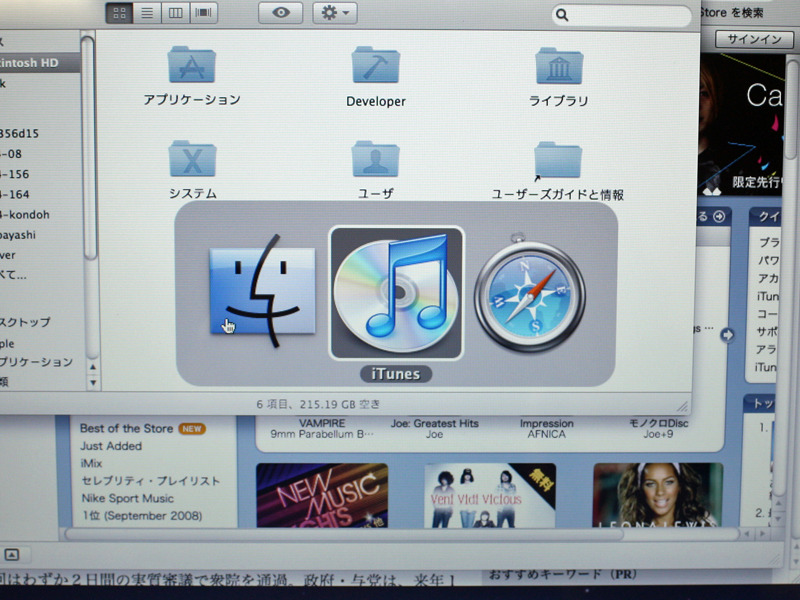The height and width of the screenshot is (600, 800).
Task: Switch Finder to column view
Action: [x=176, y=13]
